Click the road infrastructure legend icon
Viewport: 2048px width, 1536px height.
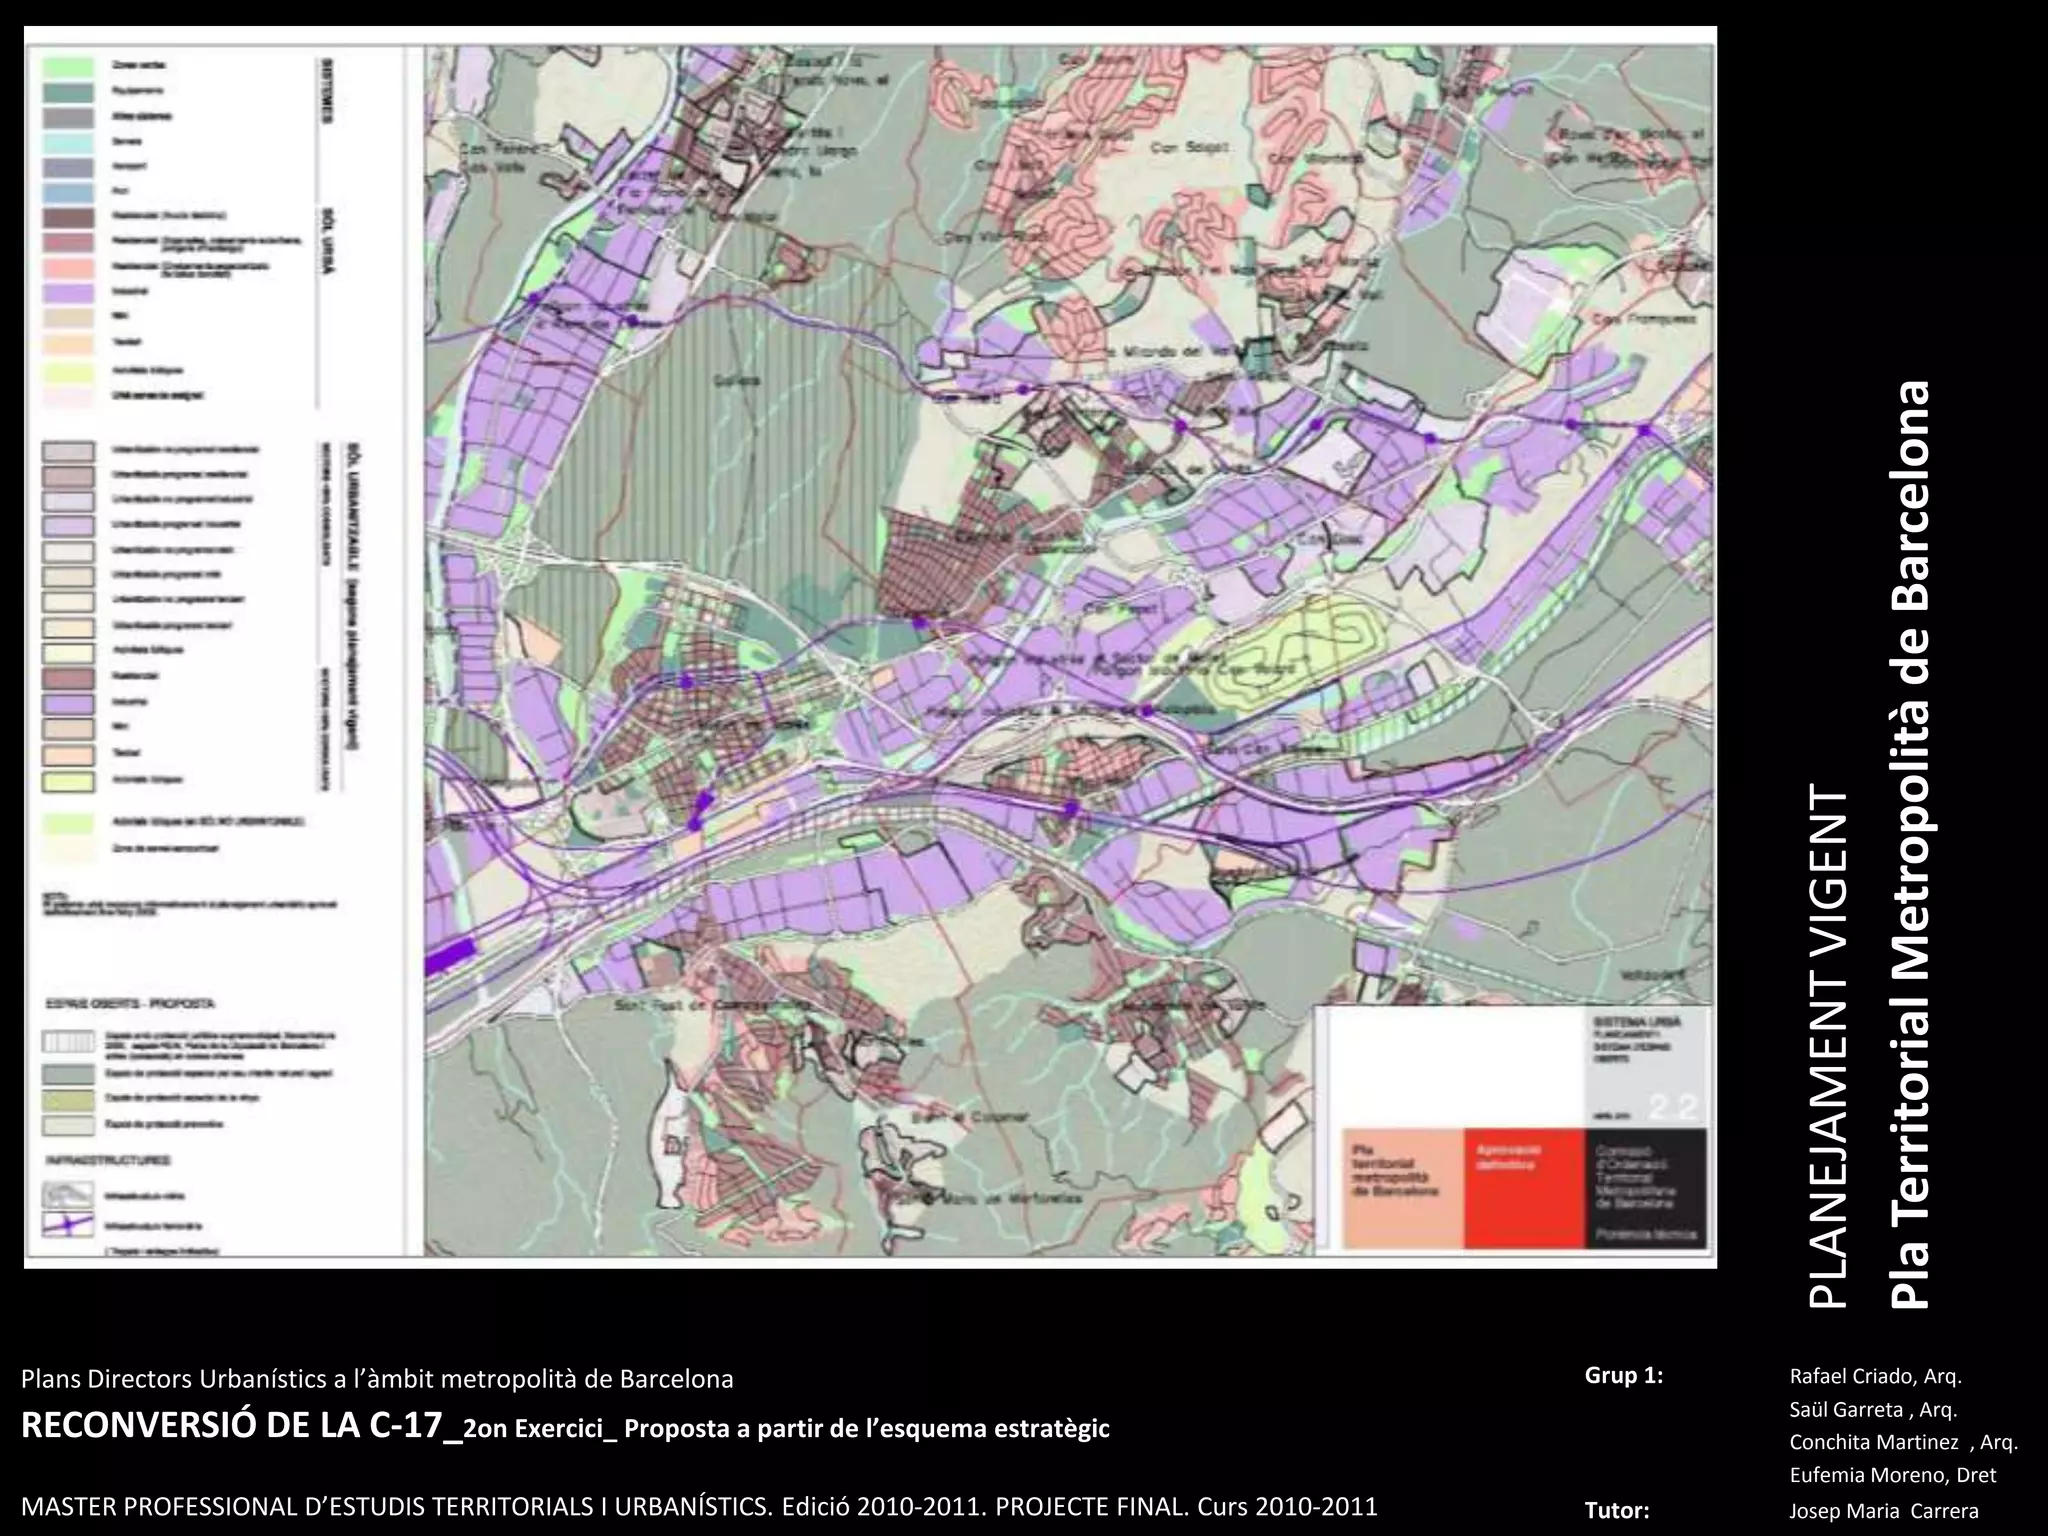(x=68, y=1195)
